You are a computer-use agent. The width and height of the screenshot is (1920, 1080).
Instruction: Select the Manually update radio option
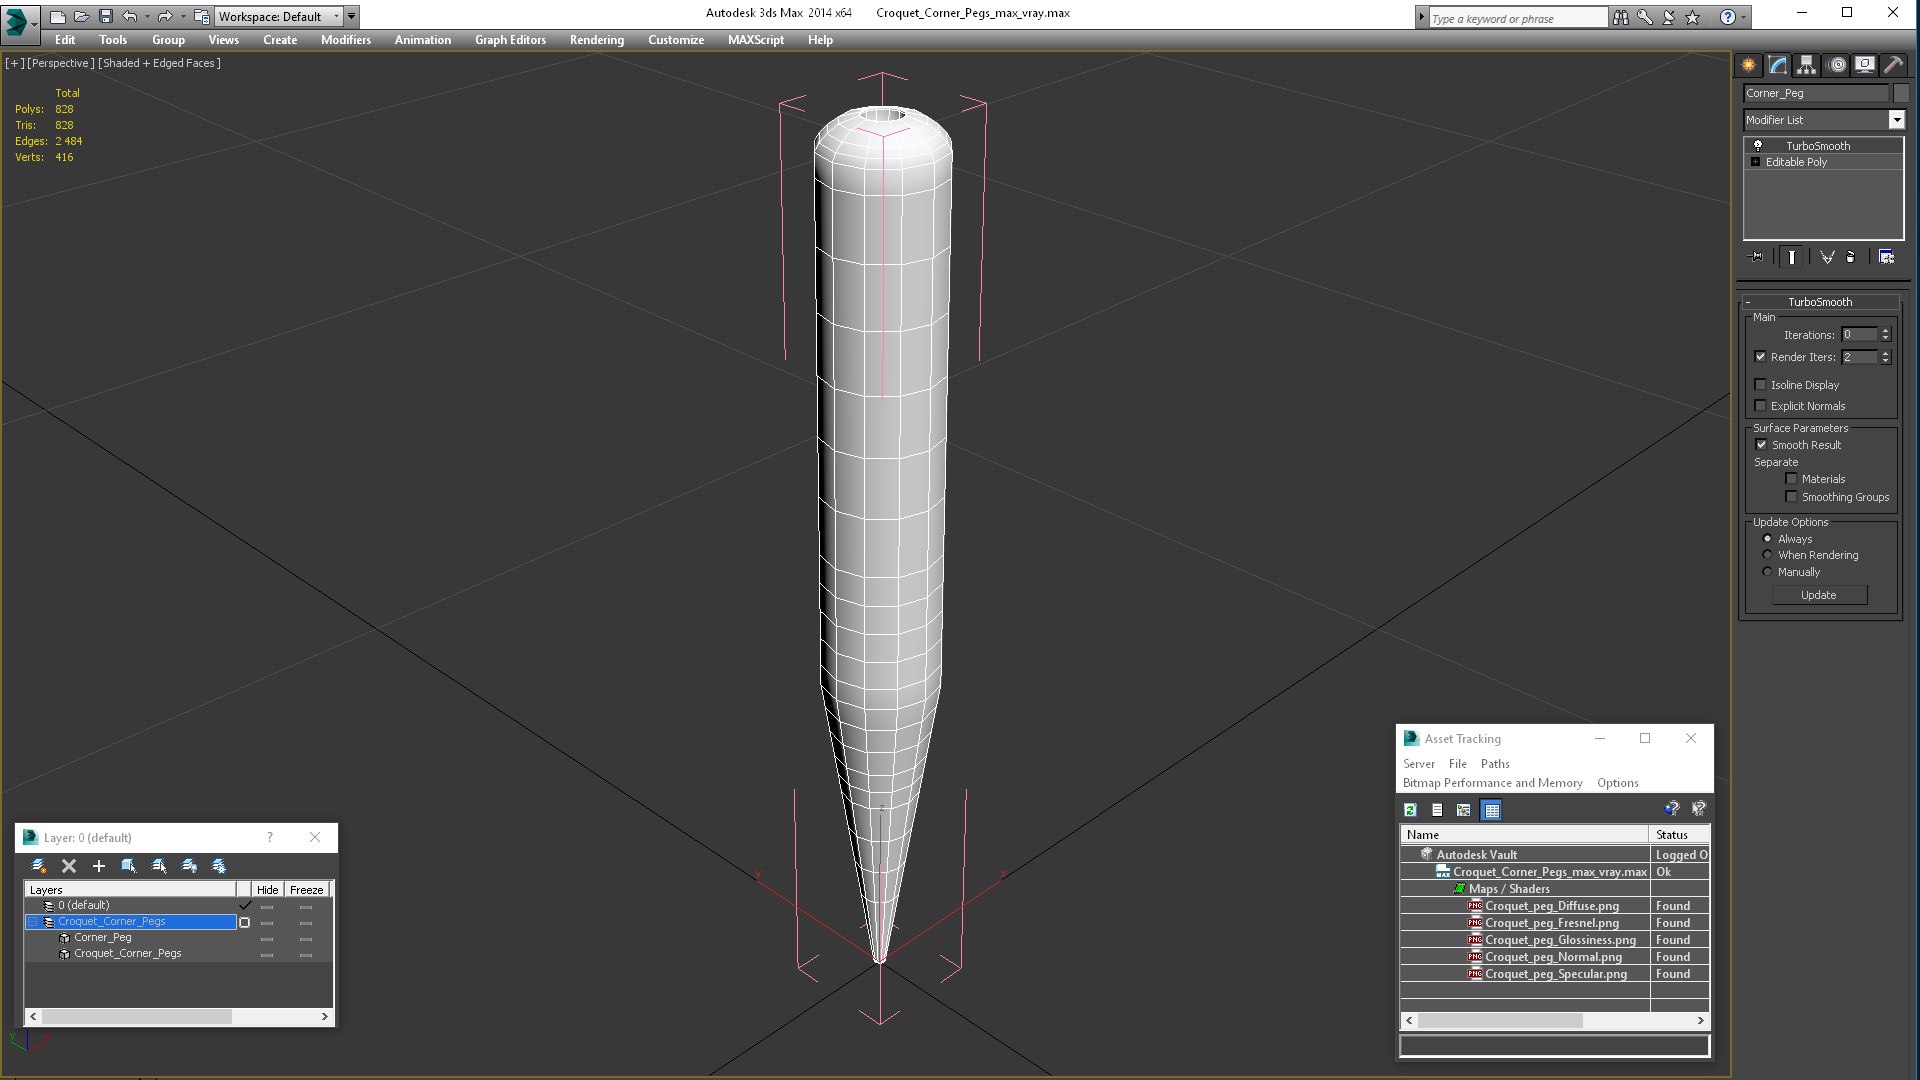[1767, 572]
